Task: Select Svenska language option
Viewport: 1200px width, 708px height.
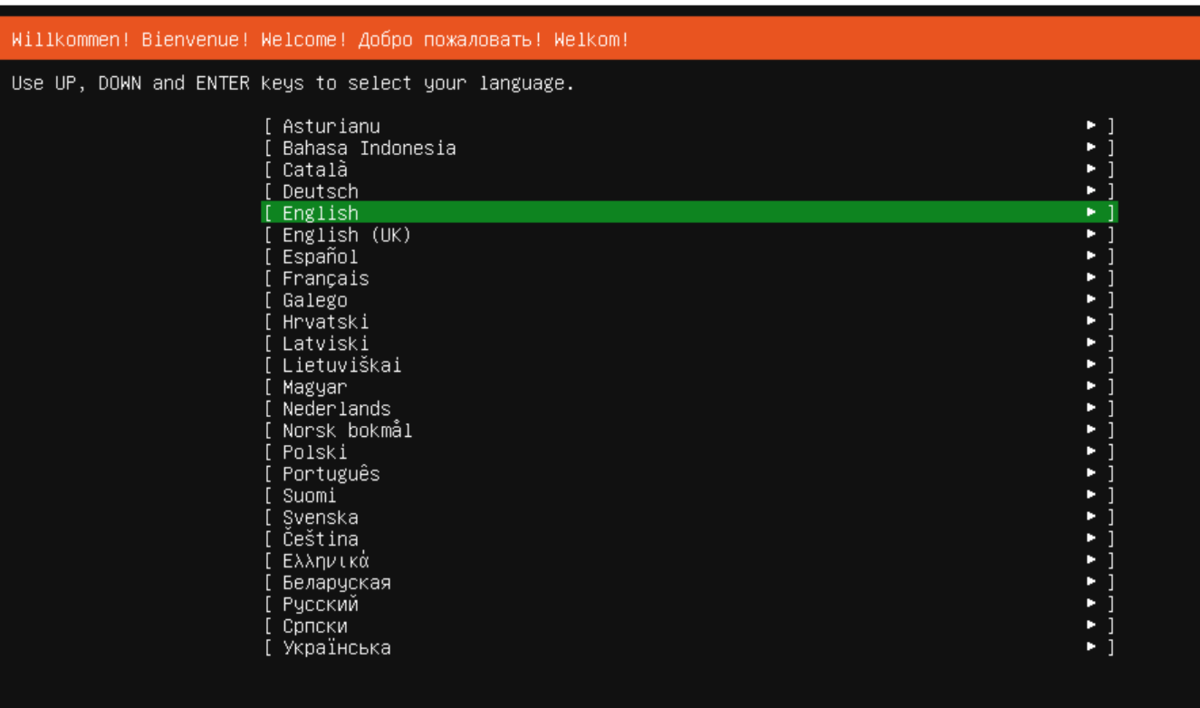Action: click(x=689, y=518)
